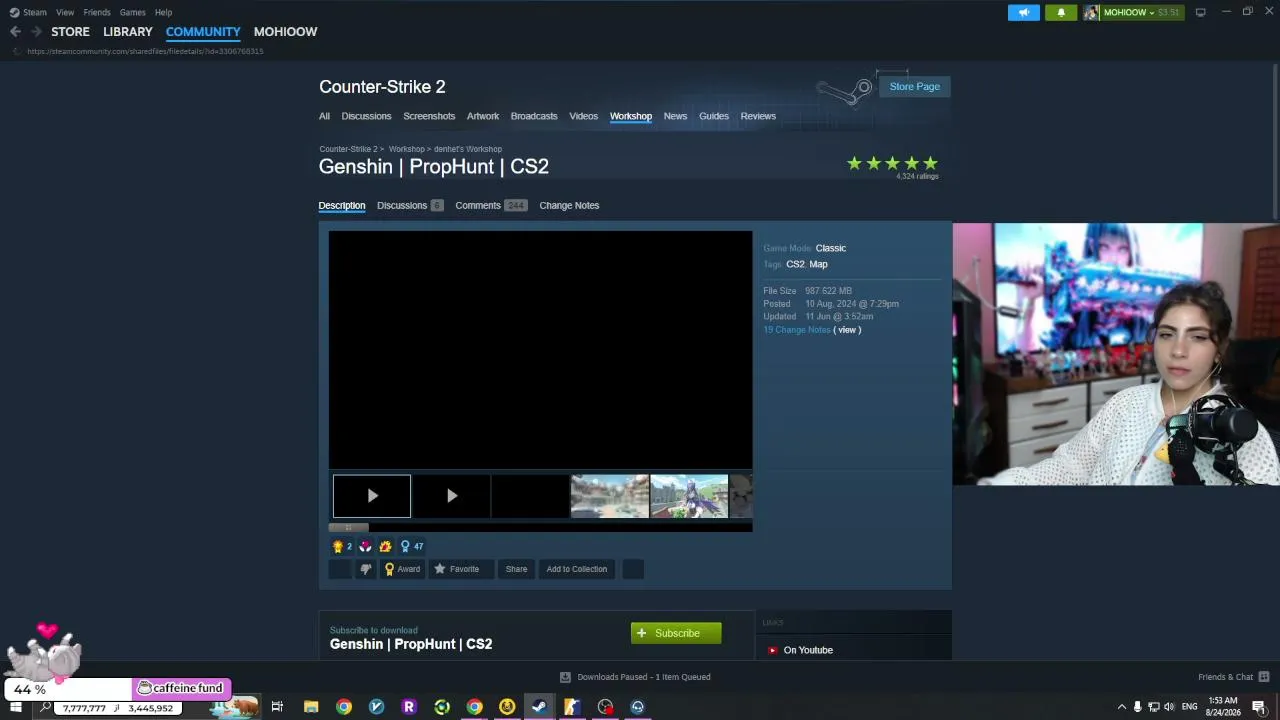Open the Friends menu
This screenshot has width=1280, height=720.
97,12
